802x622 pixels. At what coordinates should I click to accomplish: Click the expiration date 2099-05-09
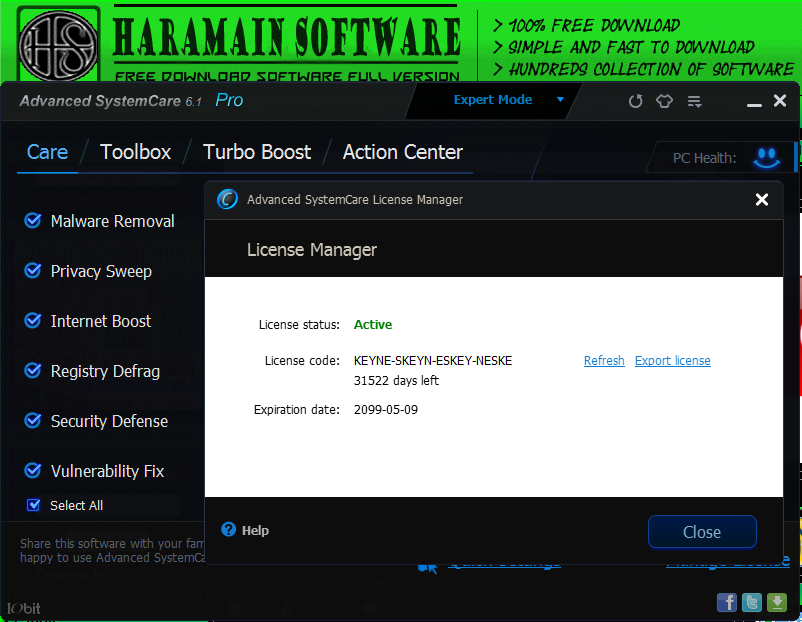[x=386, y=410]
